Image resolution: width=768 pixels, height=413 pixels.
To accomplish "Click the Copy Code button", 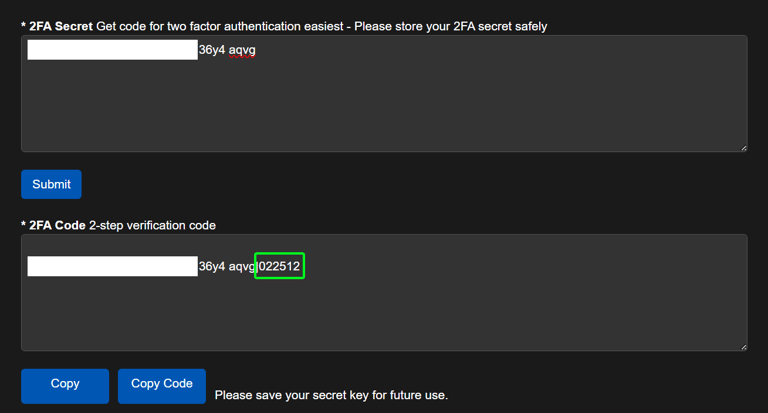I will pyautogui.click(x=162, y=385).
